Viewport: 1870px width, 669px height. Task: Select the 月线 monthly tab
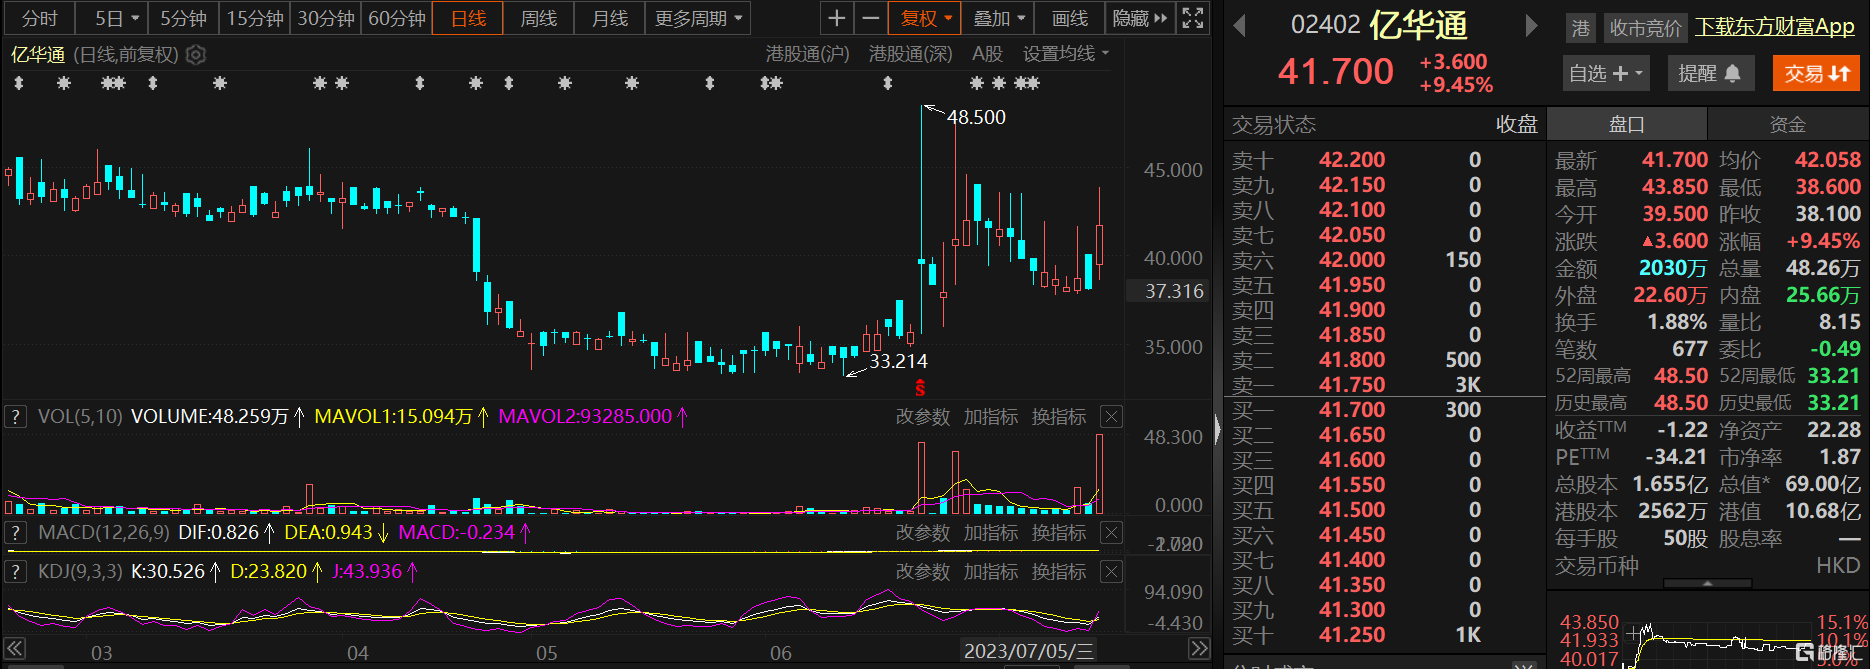pos(610,18)
